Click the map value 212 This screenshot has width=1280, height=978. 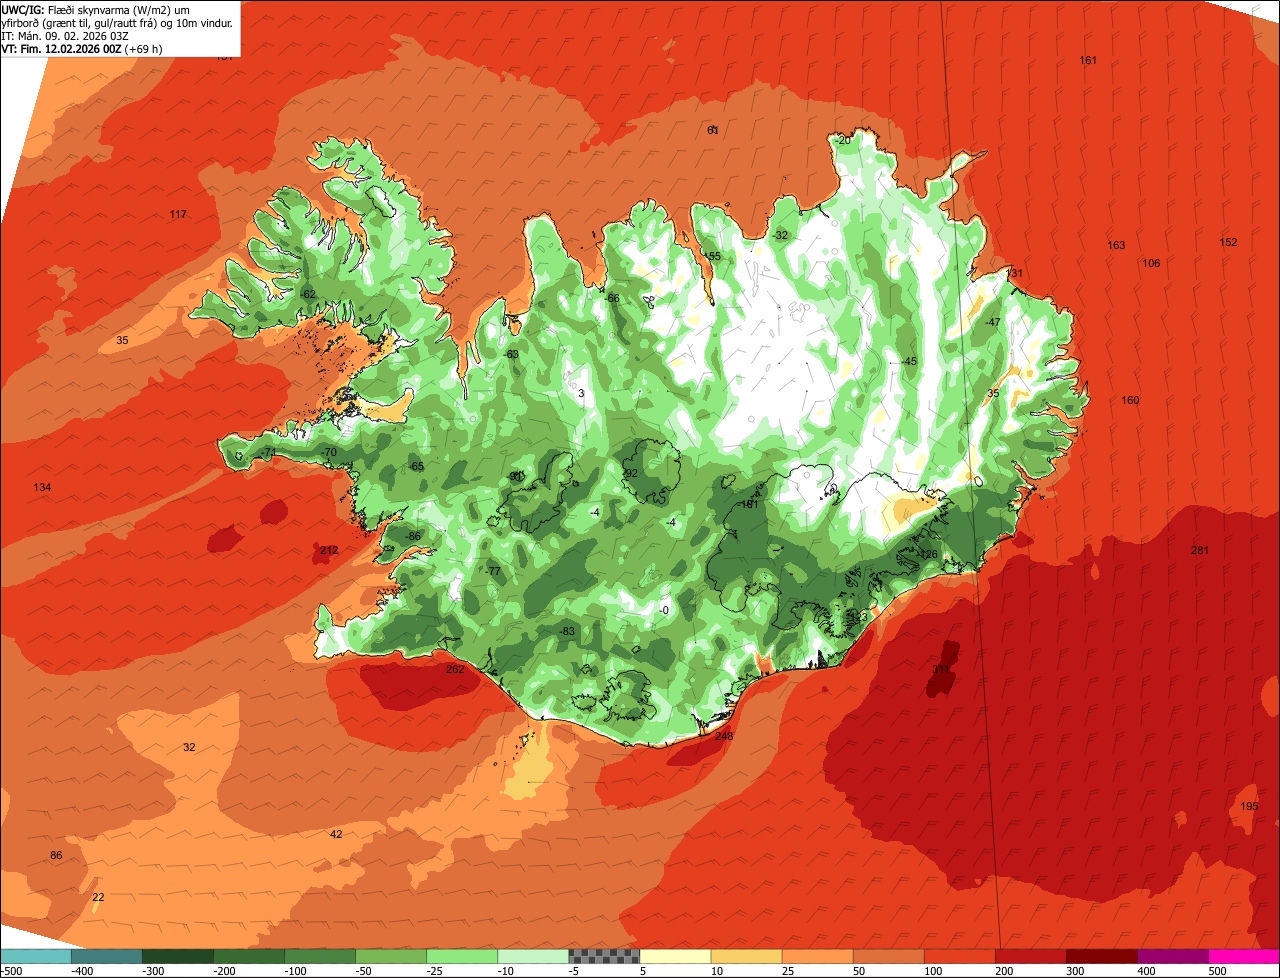pos(329,551)
